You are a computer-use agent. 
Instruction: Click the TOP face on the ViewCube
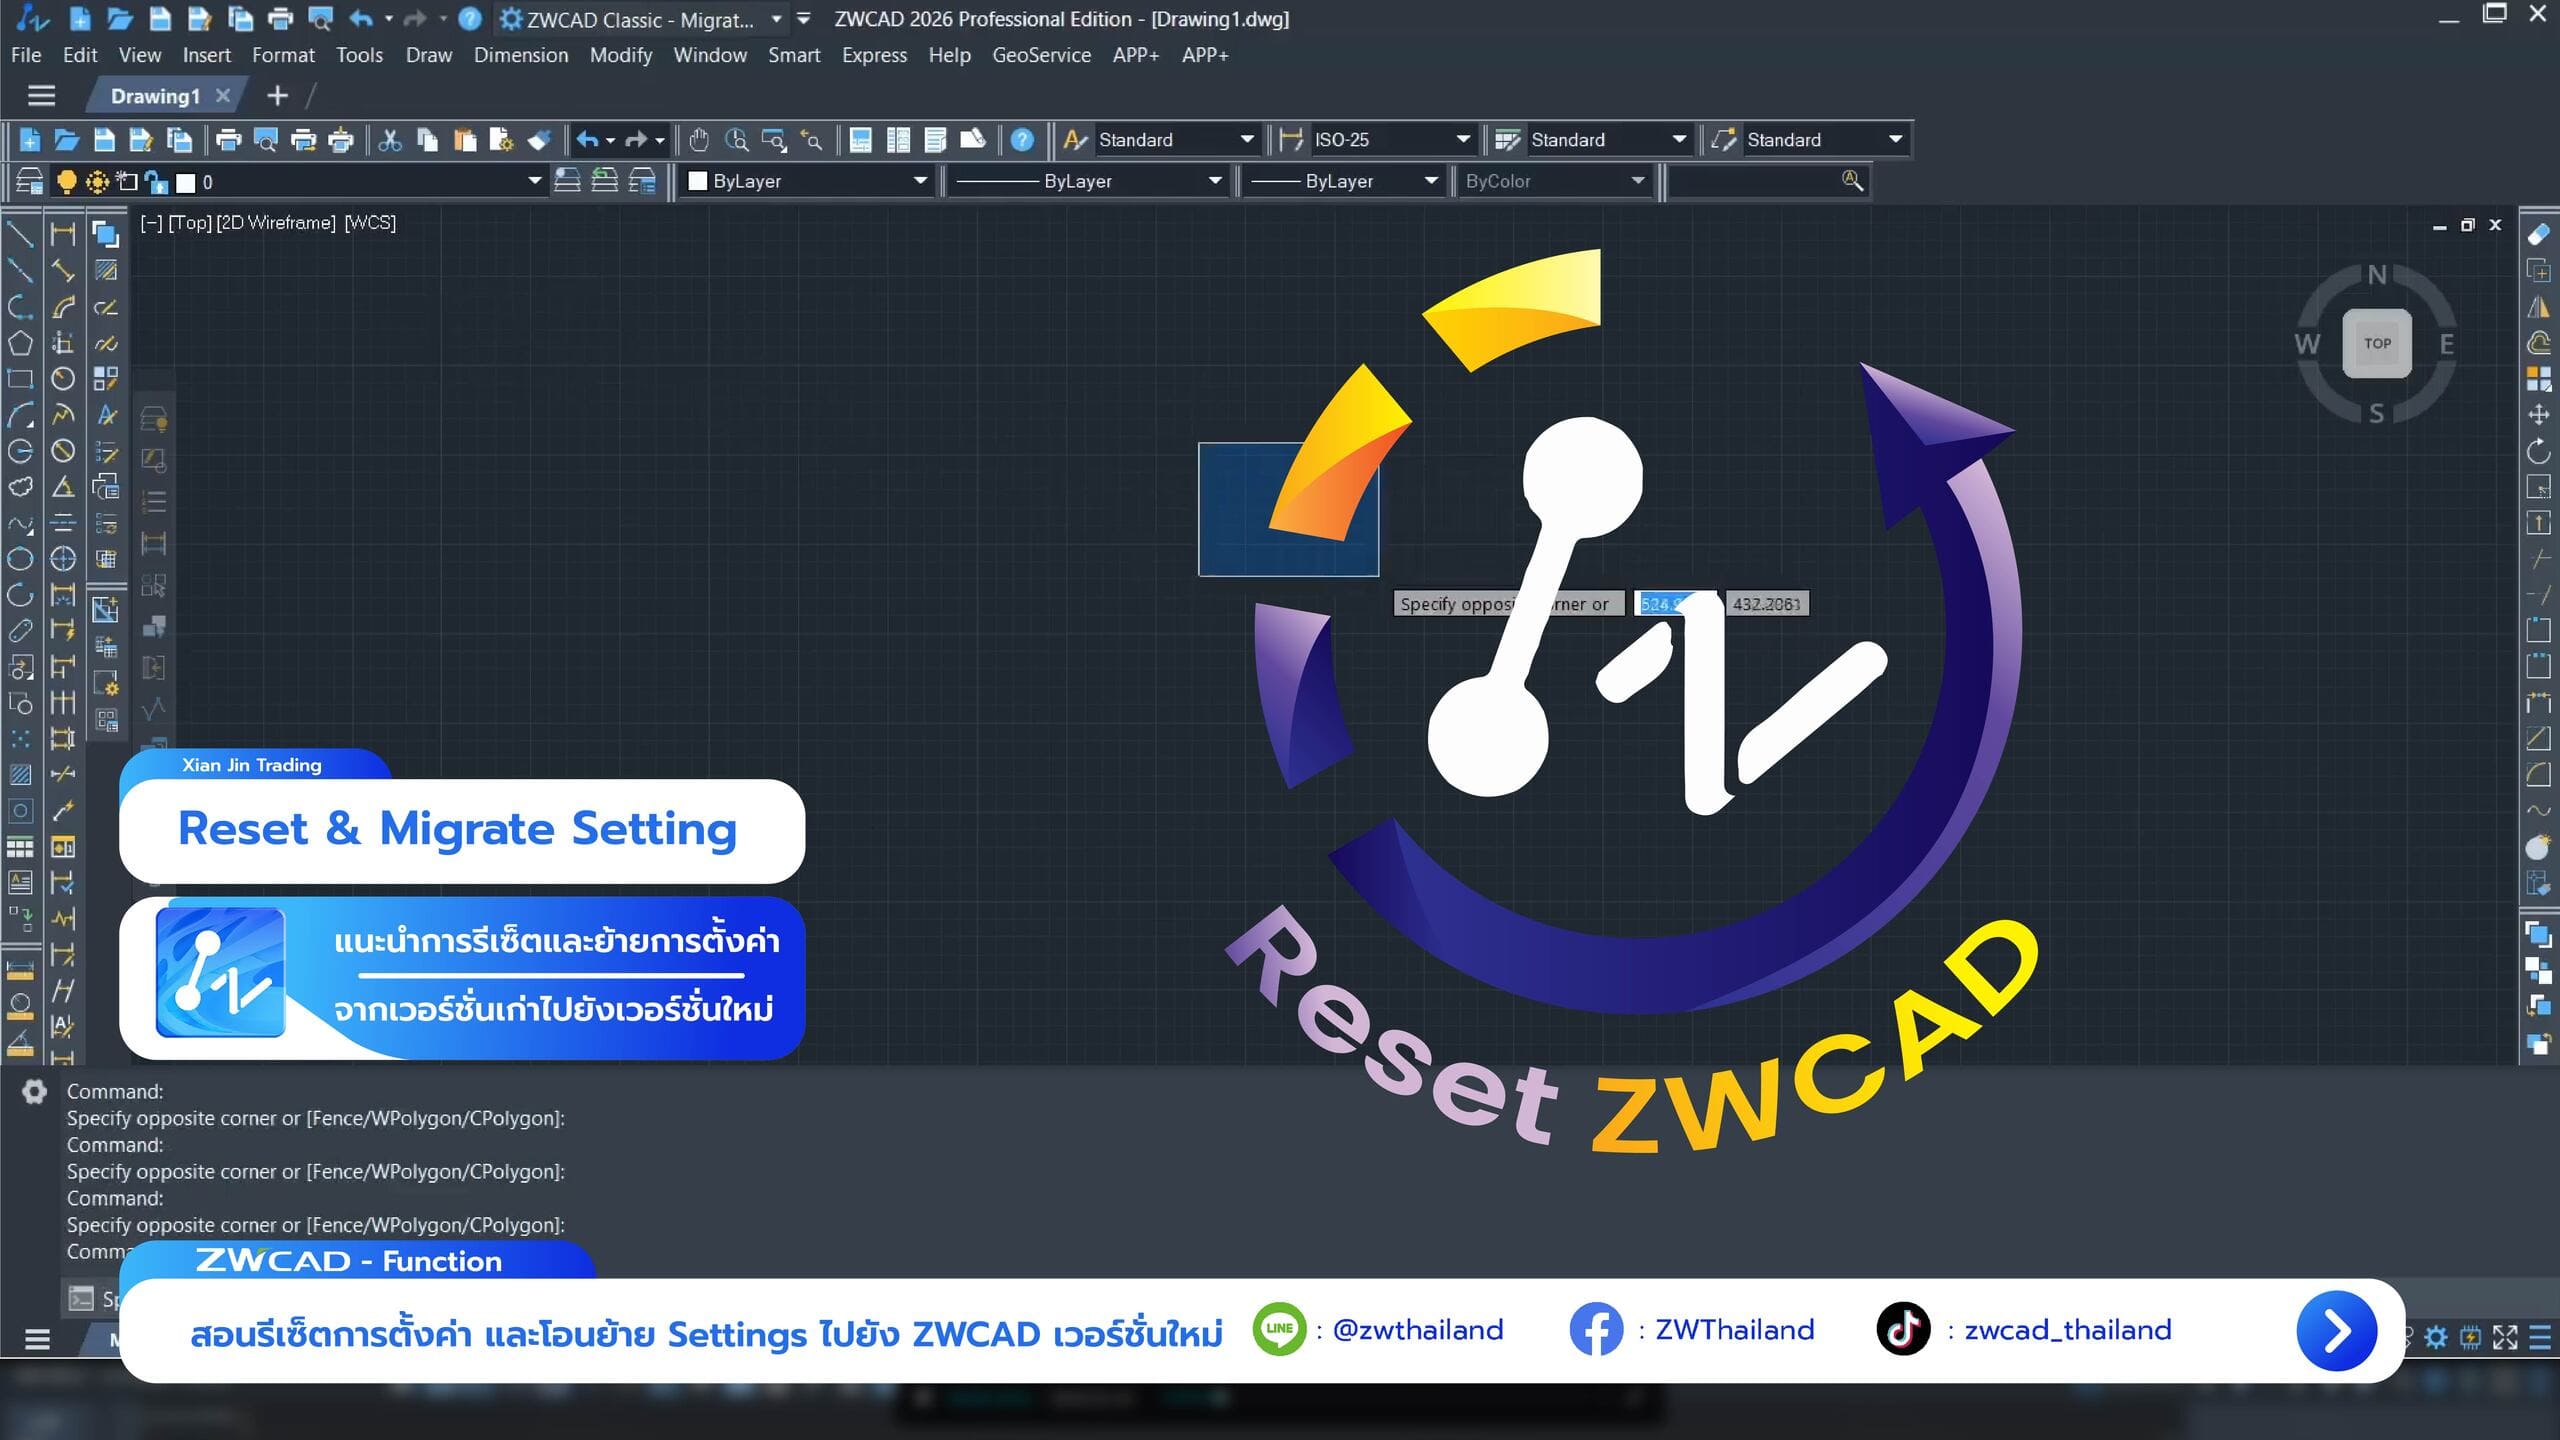[2378, 344]
